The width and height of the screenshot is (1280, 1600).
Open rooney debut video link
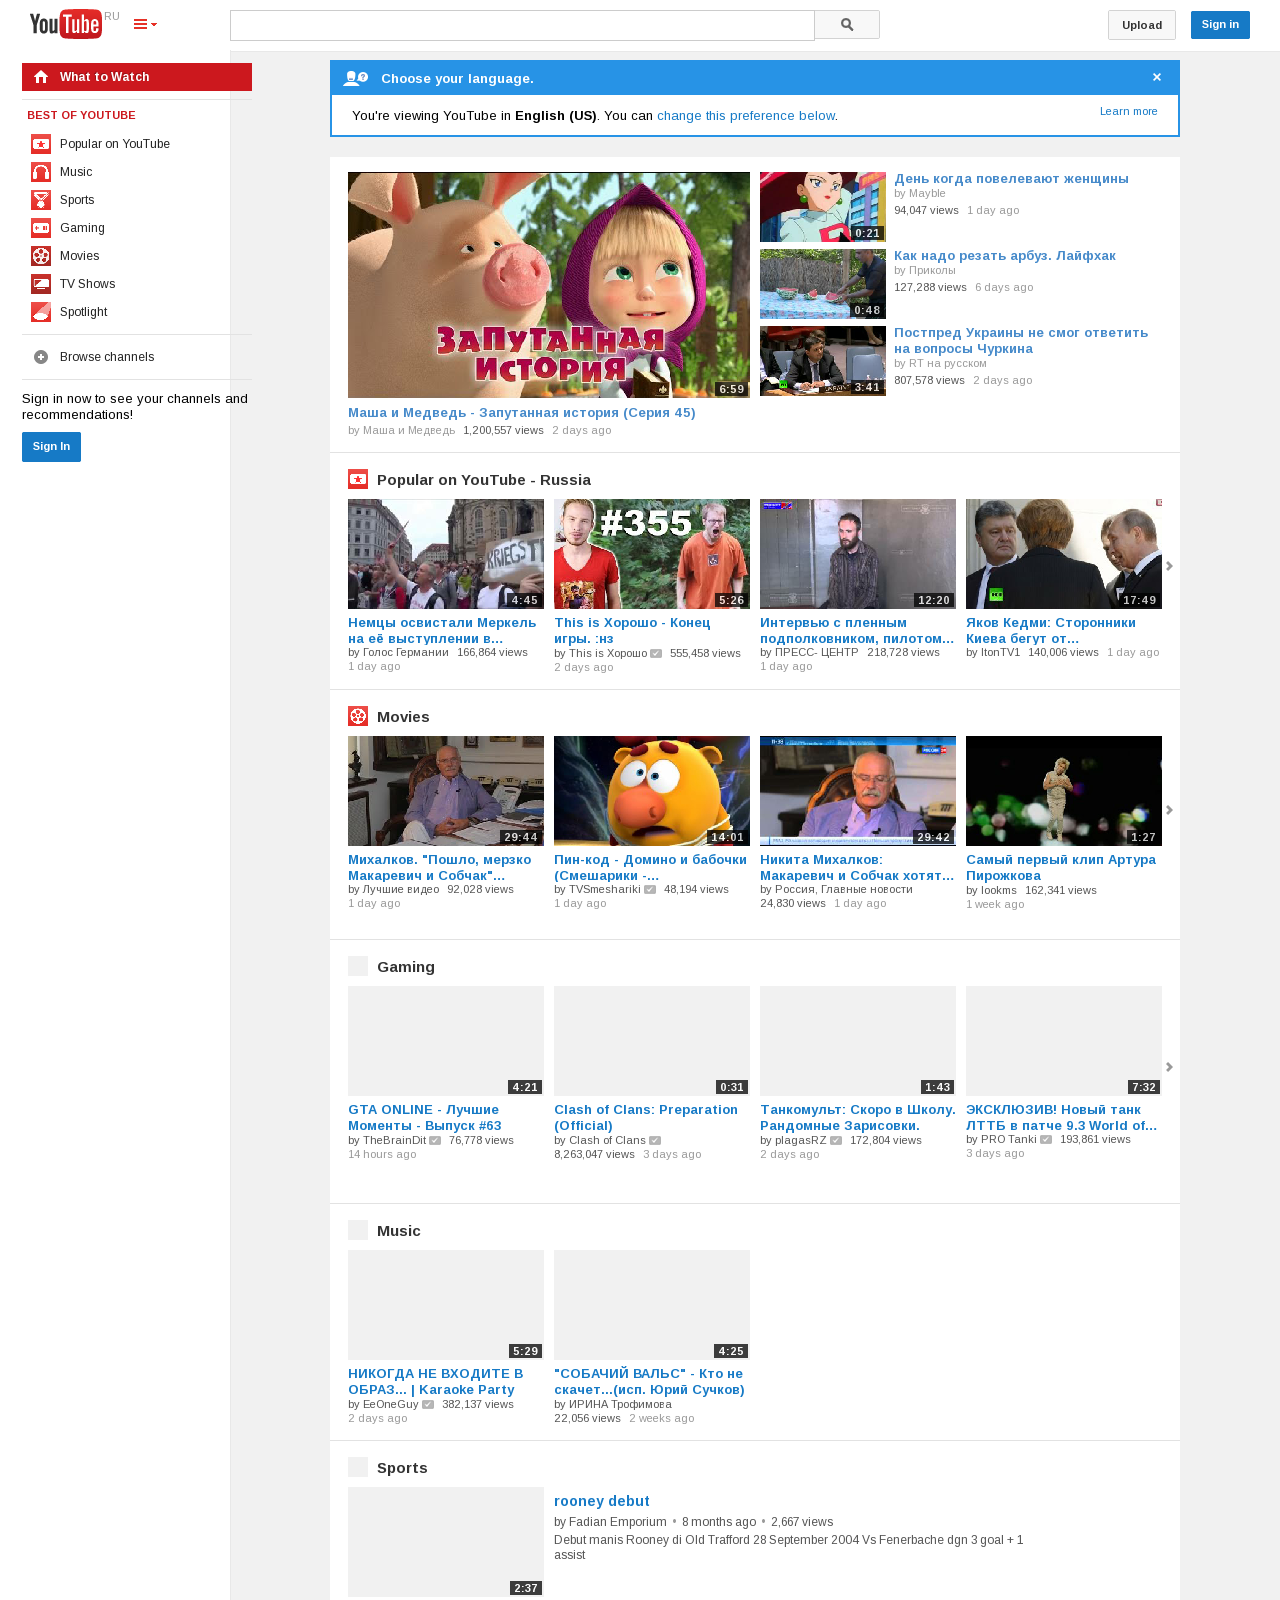(602, 1501)
